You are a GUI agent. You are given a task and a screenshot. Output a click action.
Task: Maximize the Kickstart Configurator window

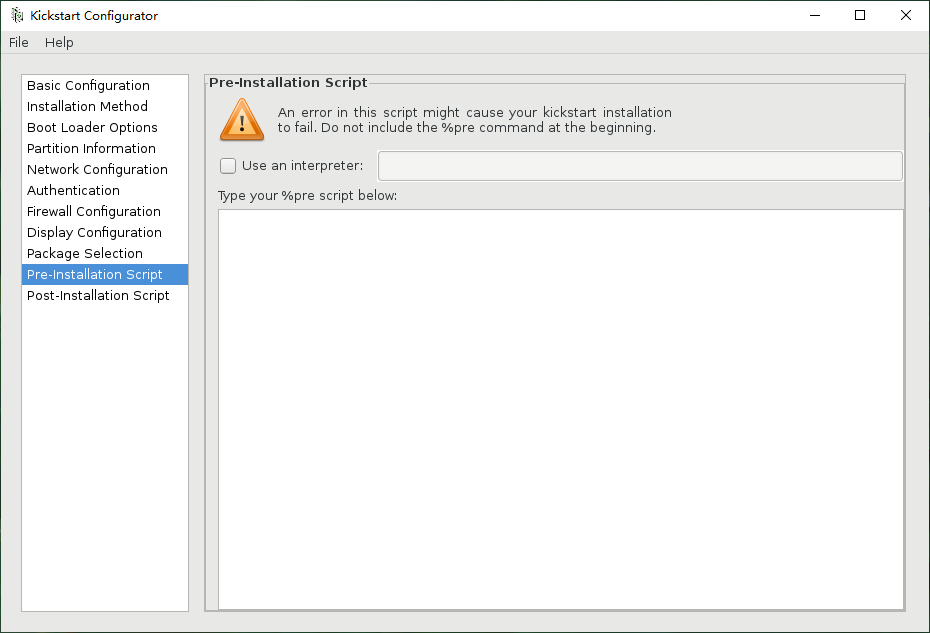(860, 15)
